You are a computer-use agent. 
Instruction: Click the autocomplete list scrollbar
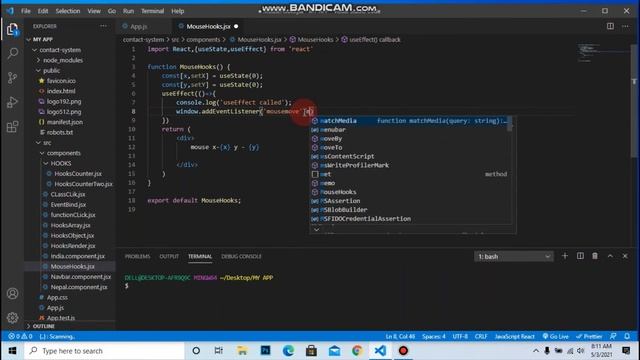509,124
